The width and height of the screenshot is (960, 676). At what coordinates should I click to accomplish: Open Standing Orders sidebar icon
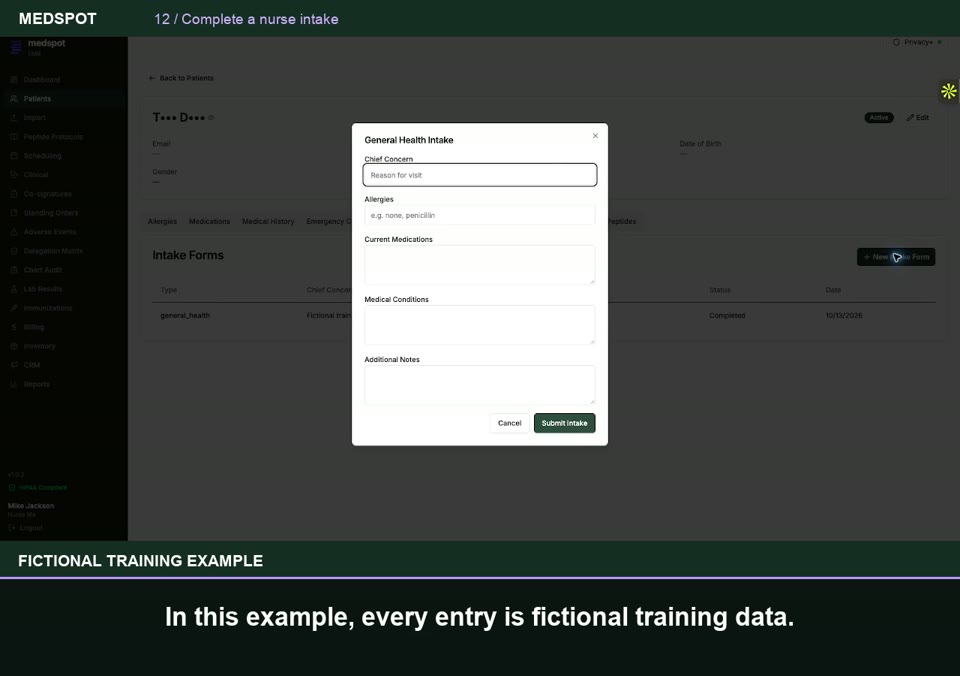pyautogui.click(x=14, y=212)
